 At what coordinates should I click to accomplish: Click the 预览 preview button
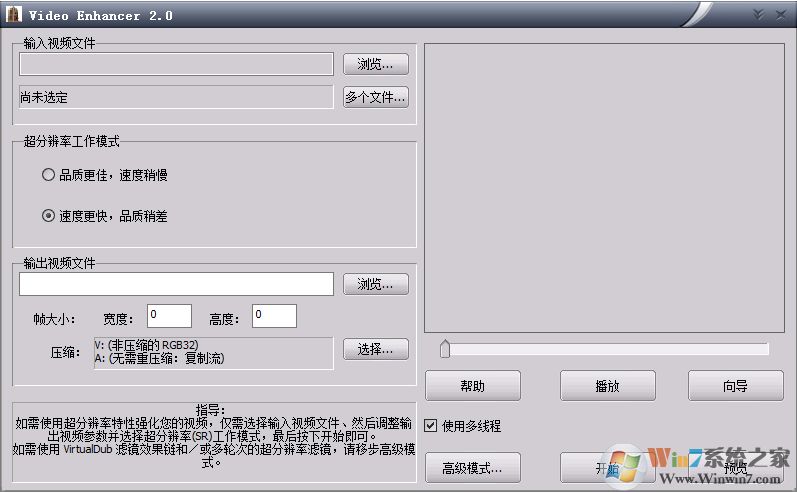coord(735,467)
